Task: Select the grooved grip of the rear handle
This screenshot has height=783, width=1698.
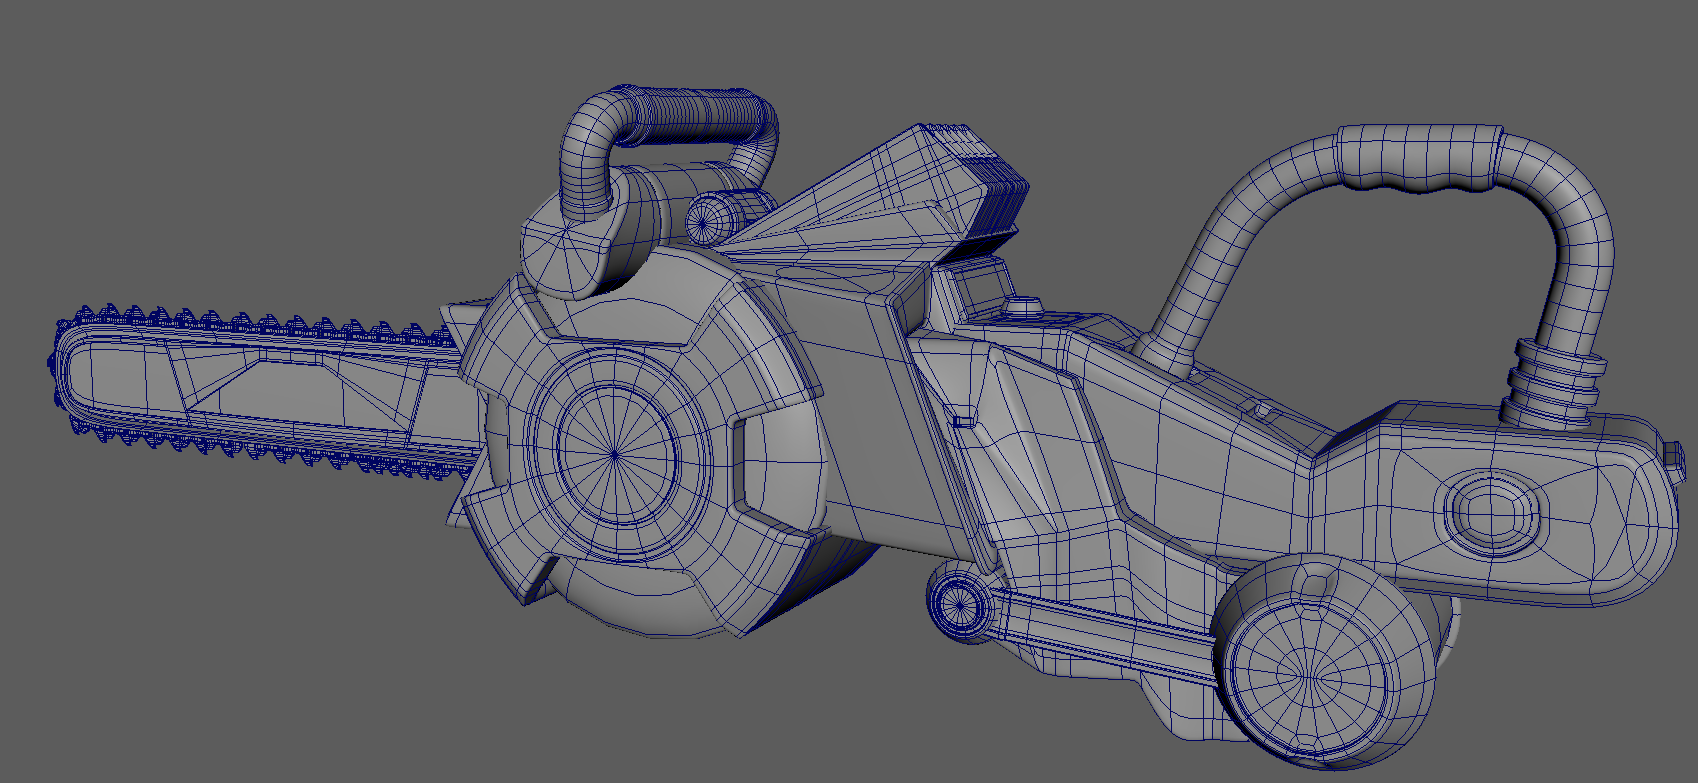Action: 1420,160
